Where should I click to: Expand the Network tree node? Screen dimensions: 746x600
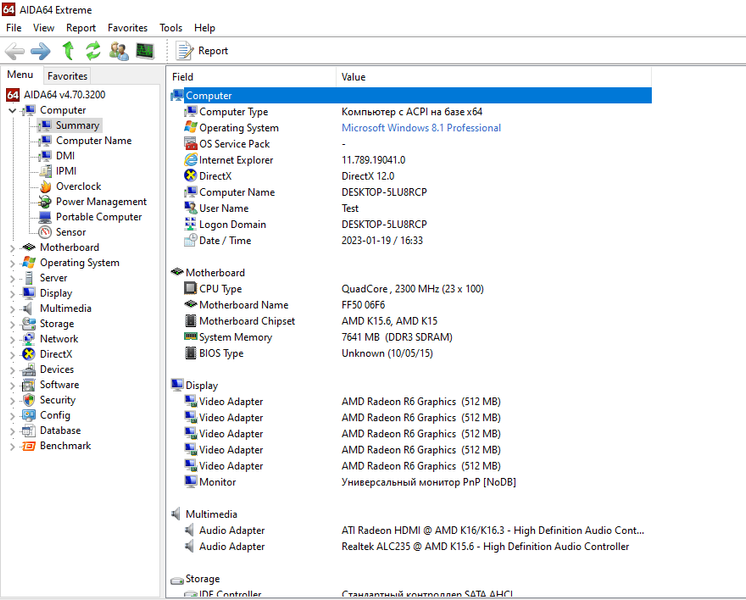(12, 339)
